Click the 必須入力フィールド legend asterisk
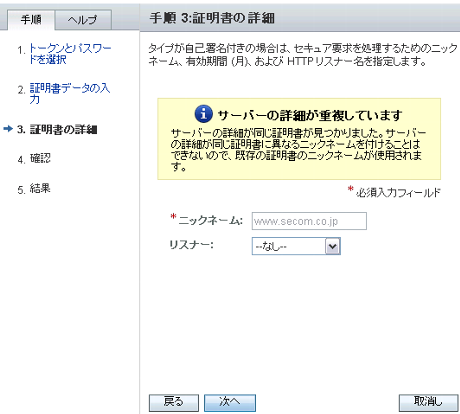The width and height of the screenshot is (460, 414). coord(350,190)
